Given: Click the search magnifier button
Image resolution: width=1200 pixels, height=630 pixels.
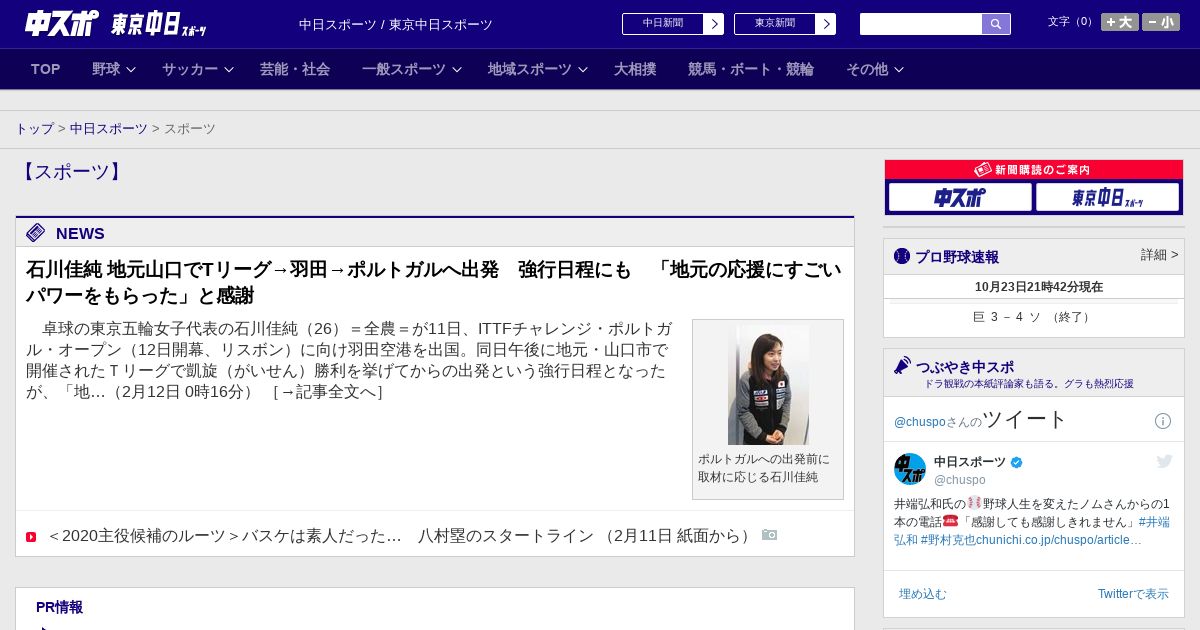Looking at the screenshot, I should [x=996, y=24].
